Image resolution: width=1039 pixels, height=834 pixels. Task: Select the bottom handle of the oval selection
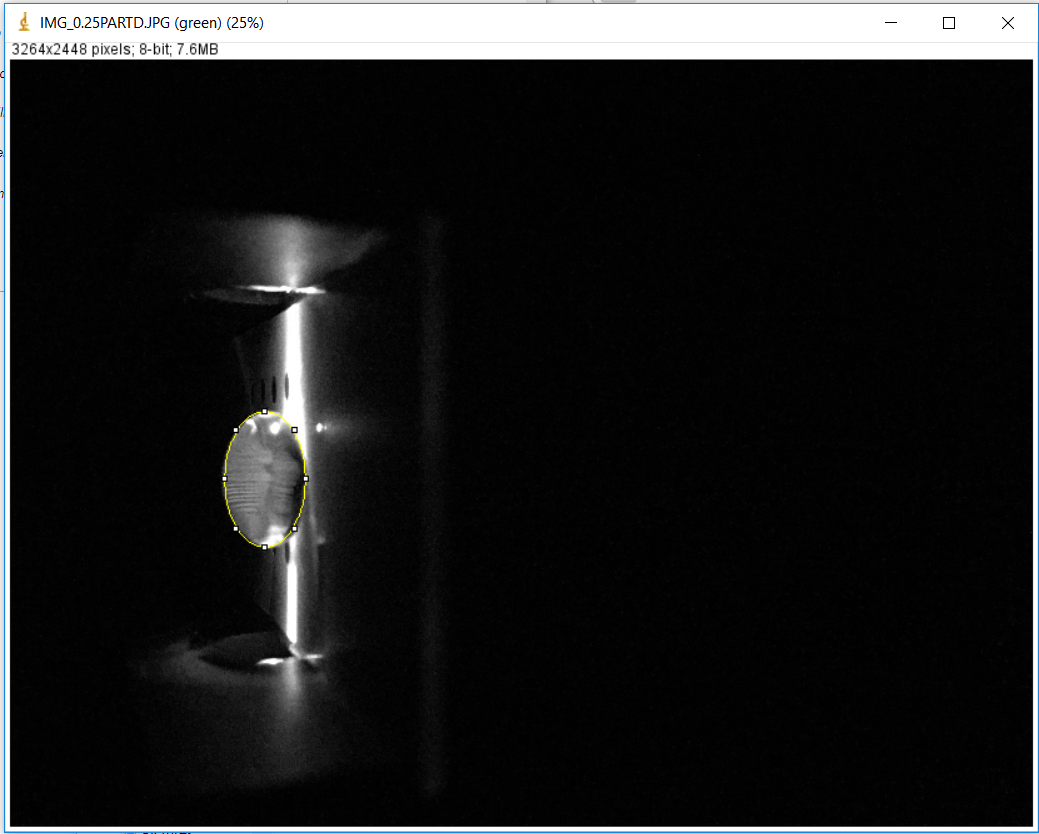point(264,547)
